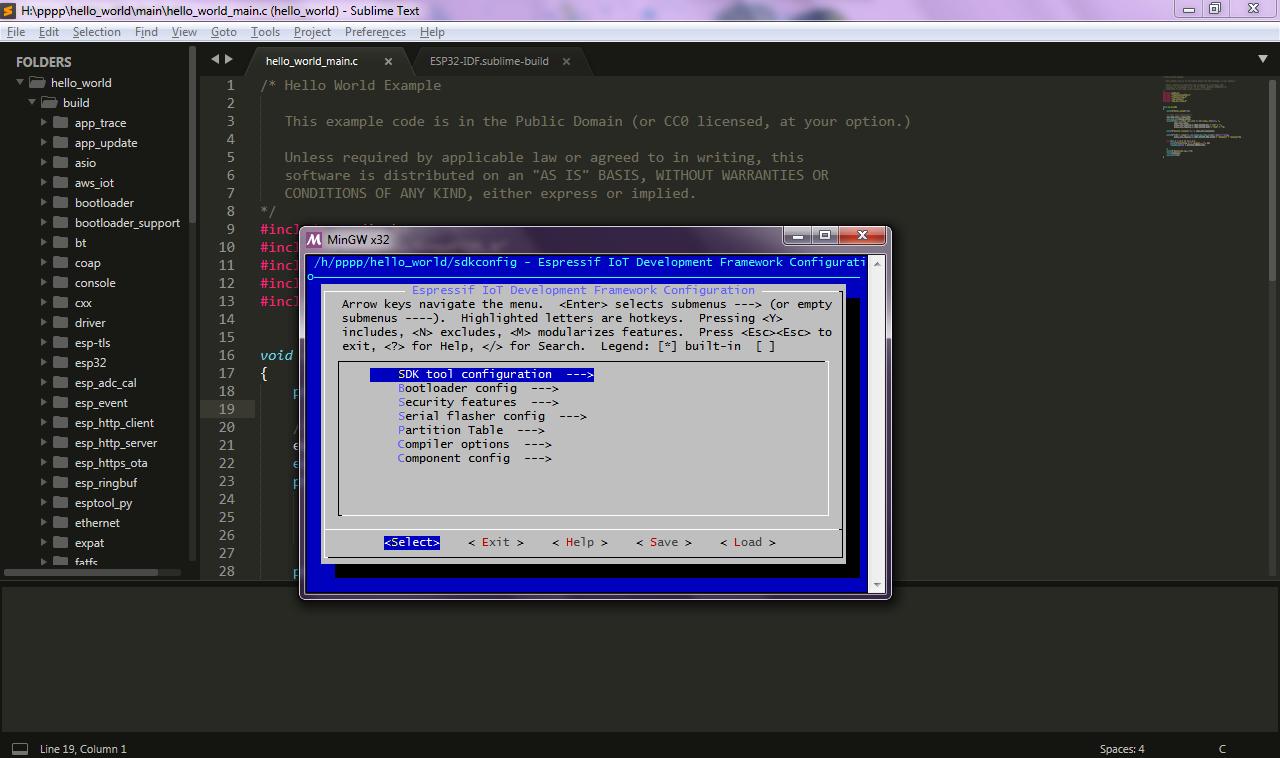Click line number 19 in gutter
The width and height of the screenshot is (1280, 758).
(x=226, y=409)
